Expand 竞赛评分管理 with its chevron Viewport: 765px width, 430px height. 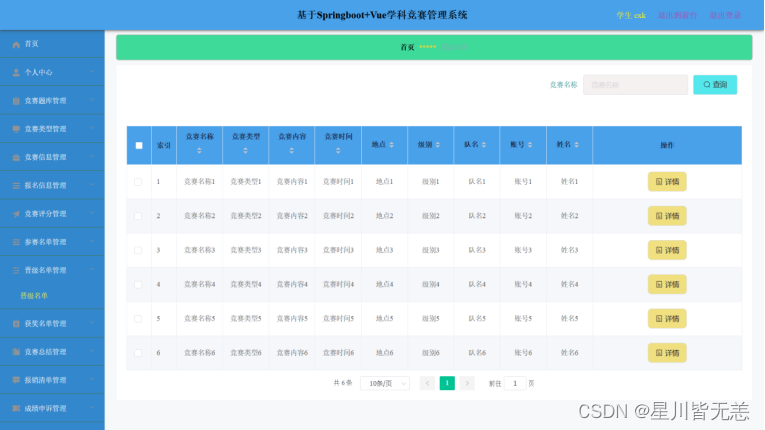92,213
